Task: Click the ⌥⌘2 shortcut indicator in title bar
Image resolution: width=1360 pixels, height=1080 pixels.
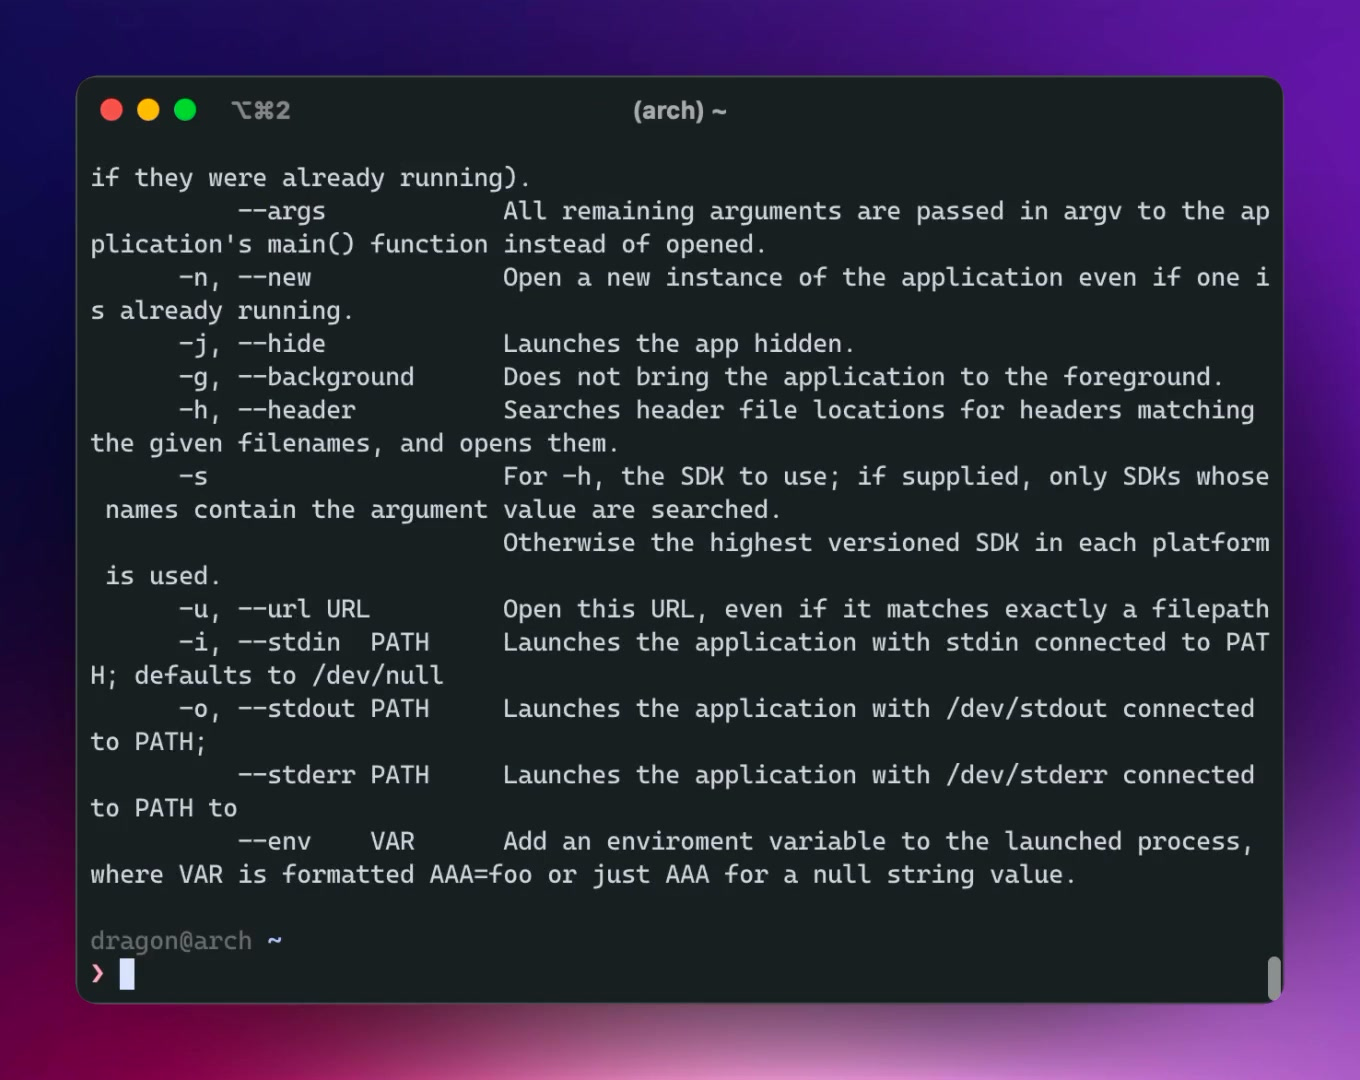Action: pyautogui.click(x=261, y=110)
